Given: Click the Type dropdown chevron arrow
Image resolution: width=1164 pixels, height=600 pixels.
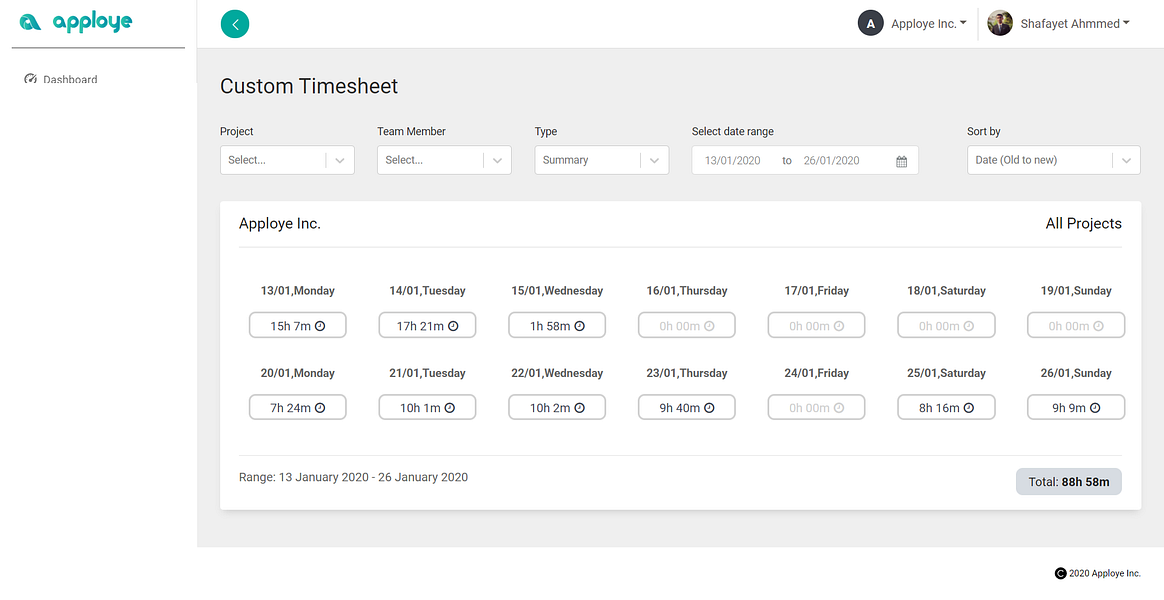Looking at the screenshot, I should tap(654, 160).
